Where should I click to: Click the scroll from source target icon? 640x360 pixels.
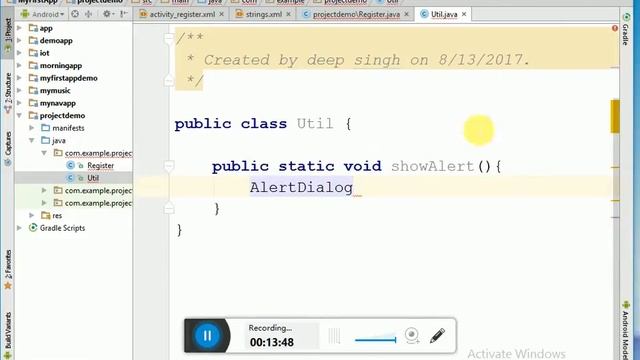tap(75, 14)
